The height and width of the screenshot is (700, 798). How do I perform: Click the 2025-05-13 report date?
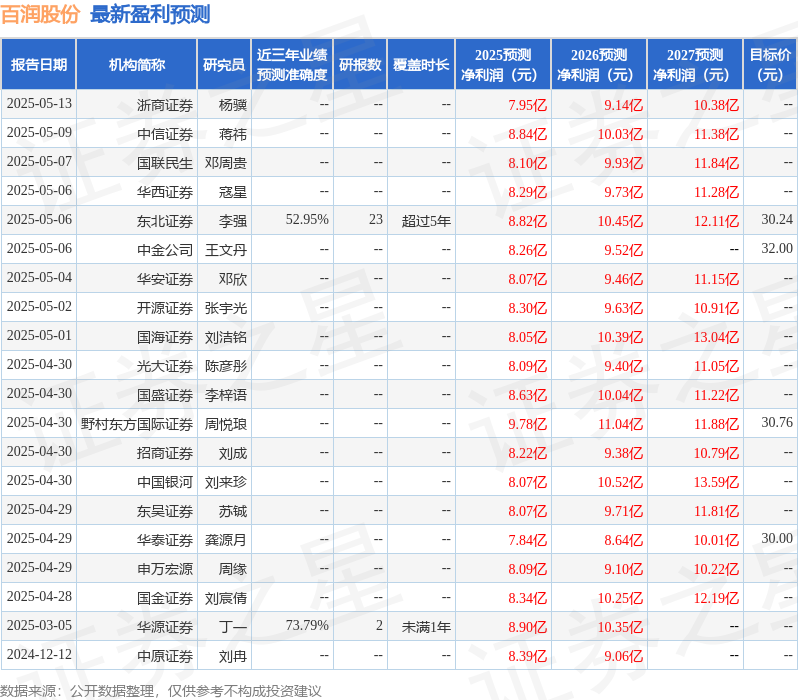pyautogui.click(x=39, y=103)
